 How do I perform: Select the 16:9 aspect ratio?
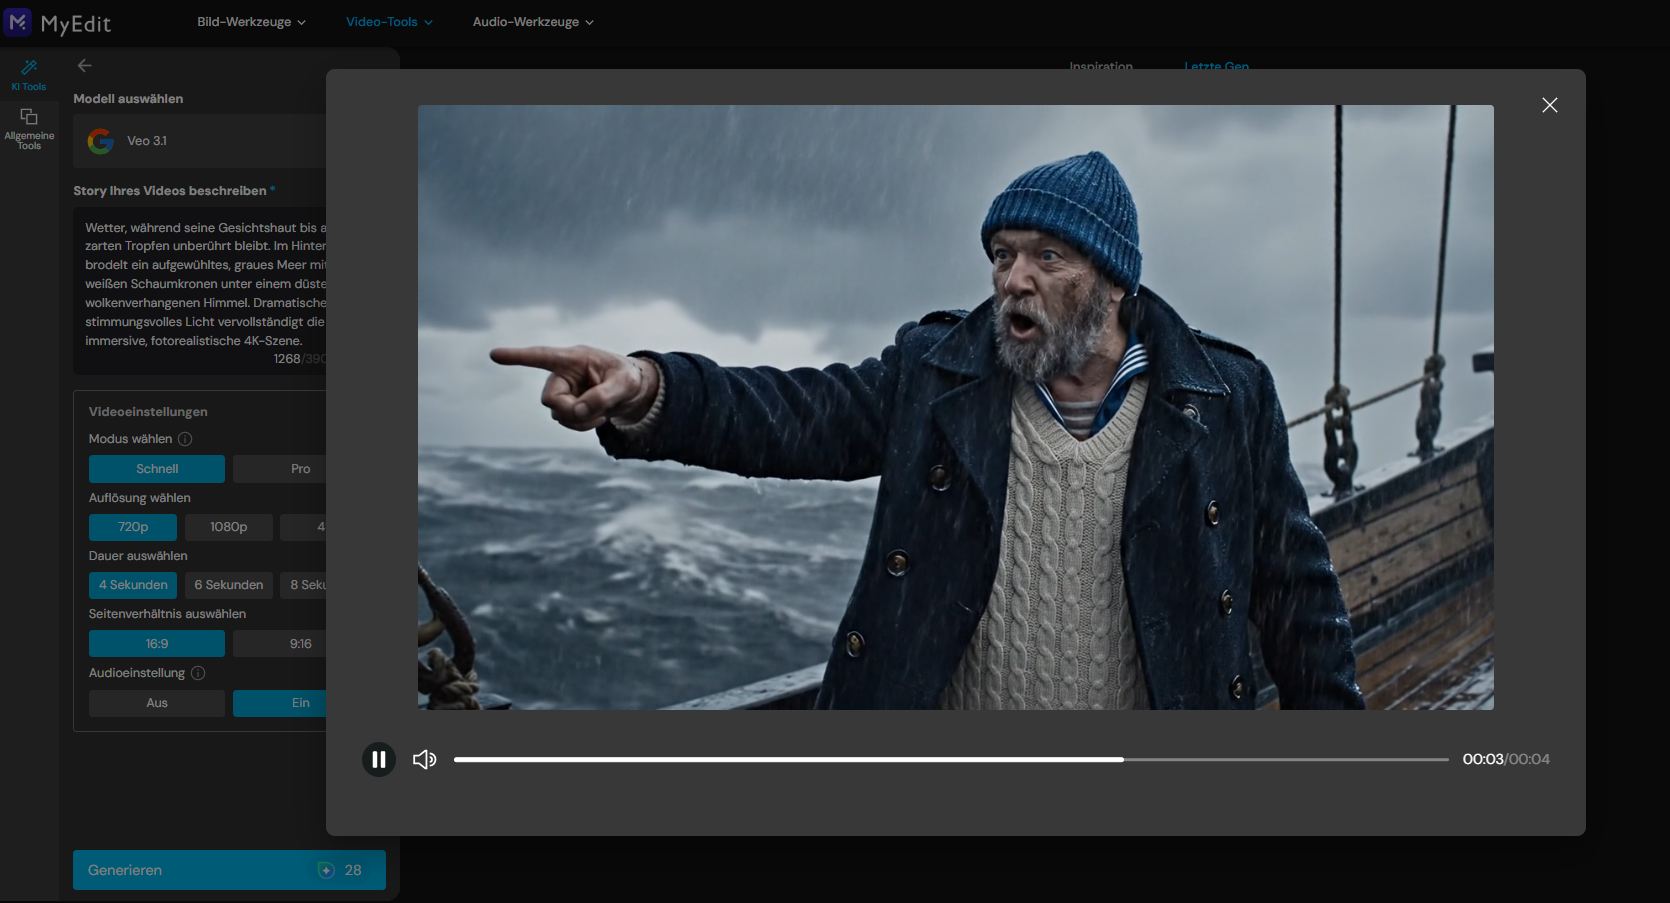157,644
